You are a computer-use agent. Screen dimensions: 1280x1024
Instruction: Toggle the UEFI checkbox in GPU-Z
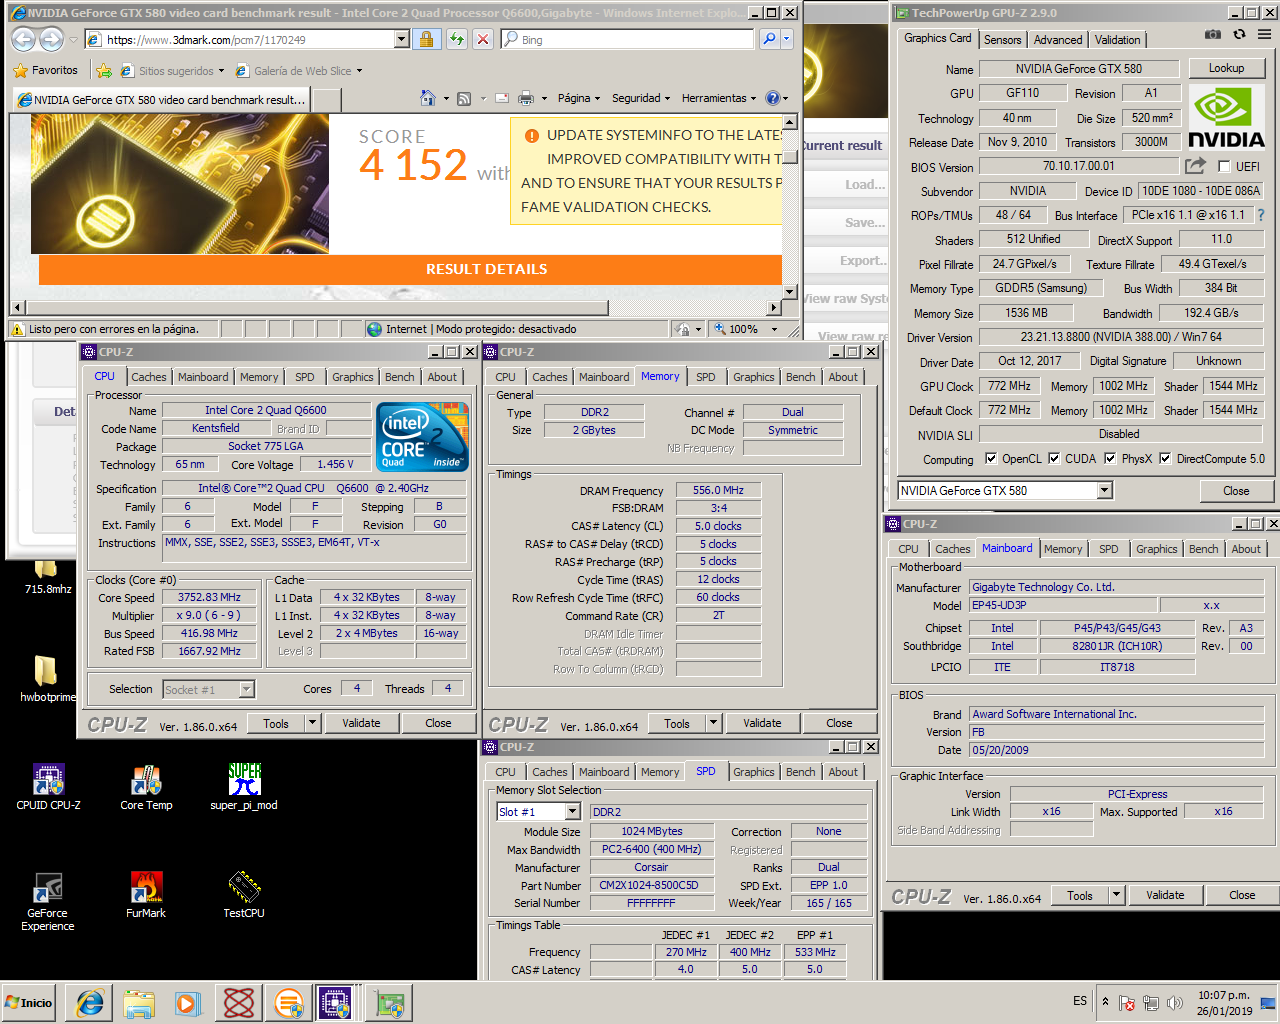click(1224, 167)
